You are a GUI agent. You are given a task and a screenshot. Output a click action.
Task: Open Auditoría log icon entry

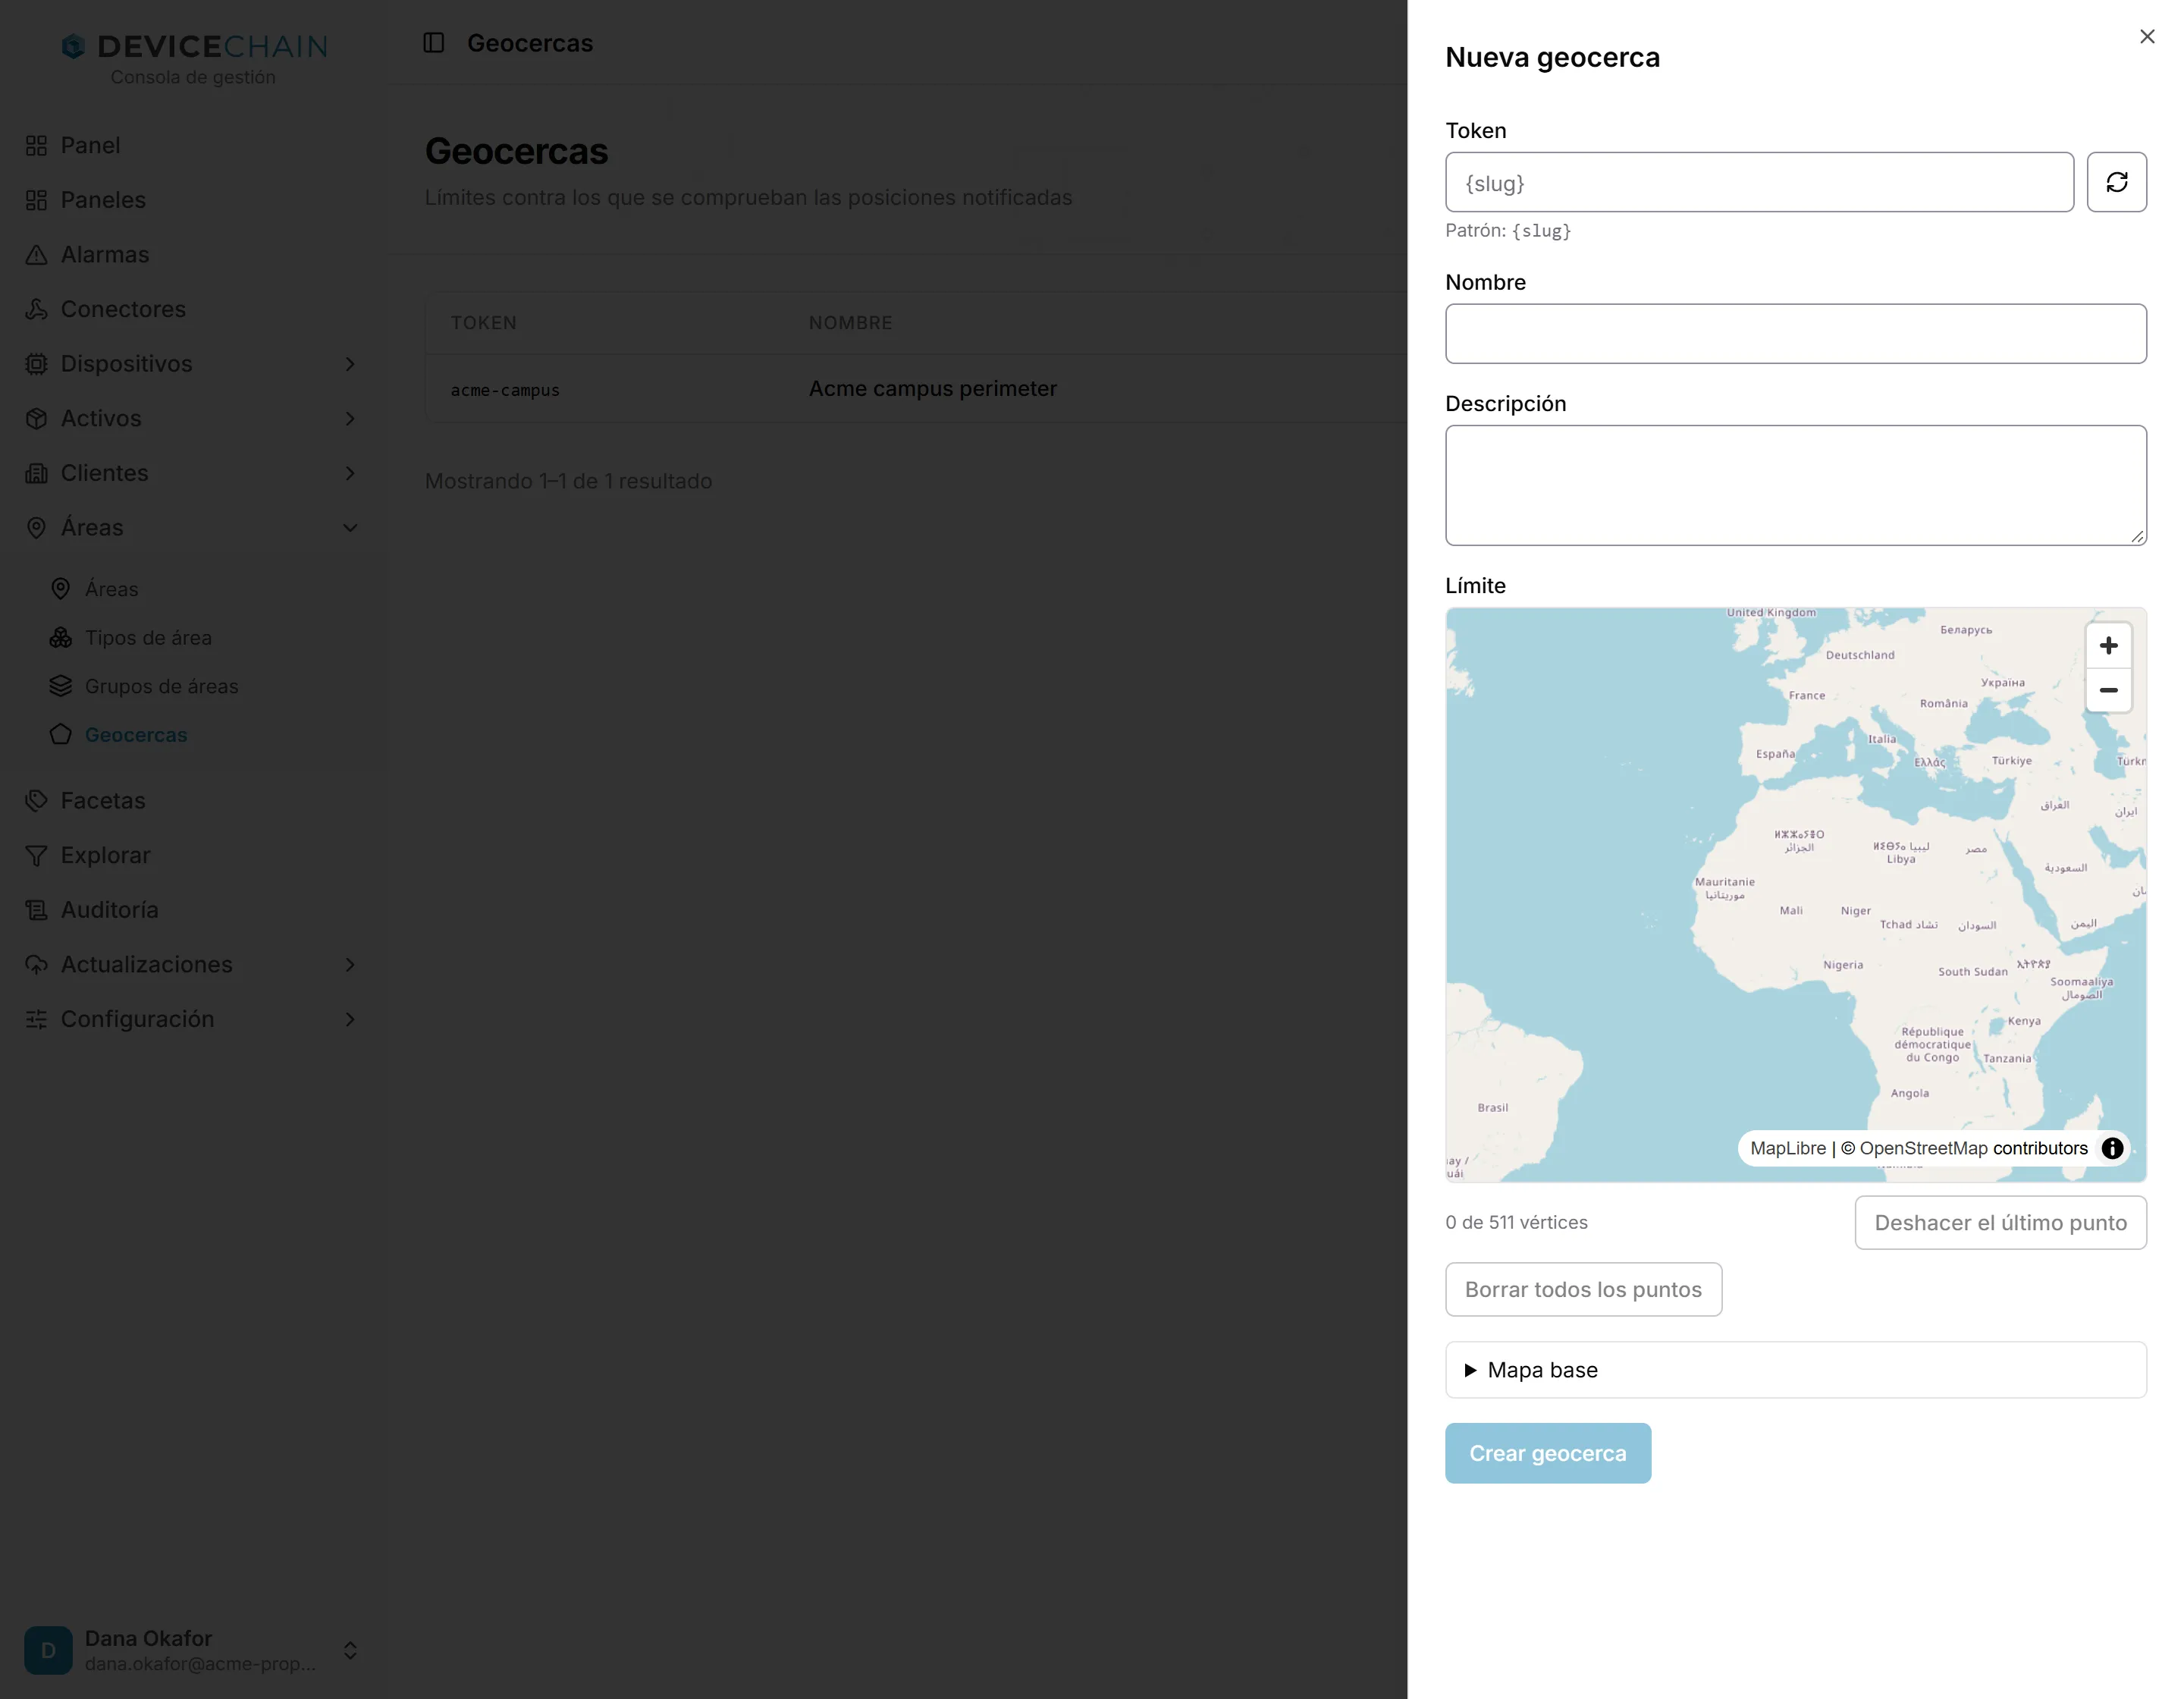point(192,910)
